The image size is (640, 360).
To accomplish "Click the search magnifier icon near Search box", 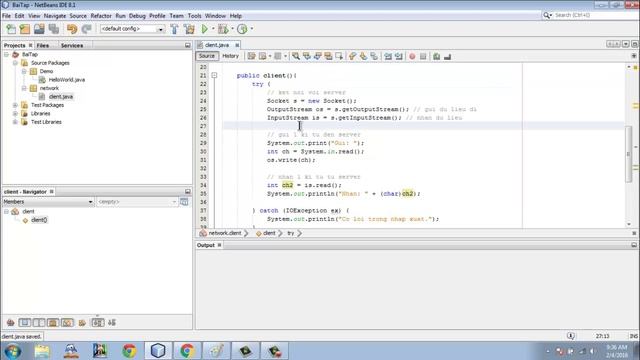I will (547, 15).
